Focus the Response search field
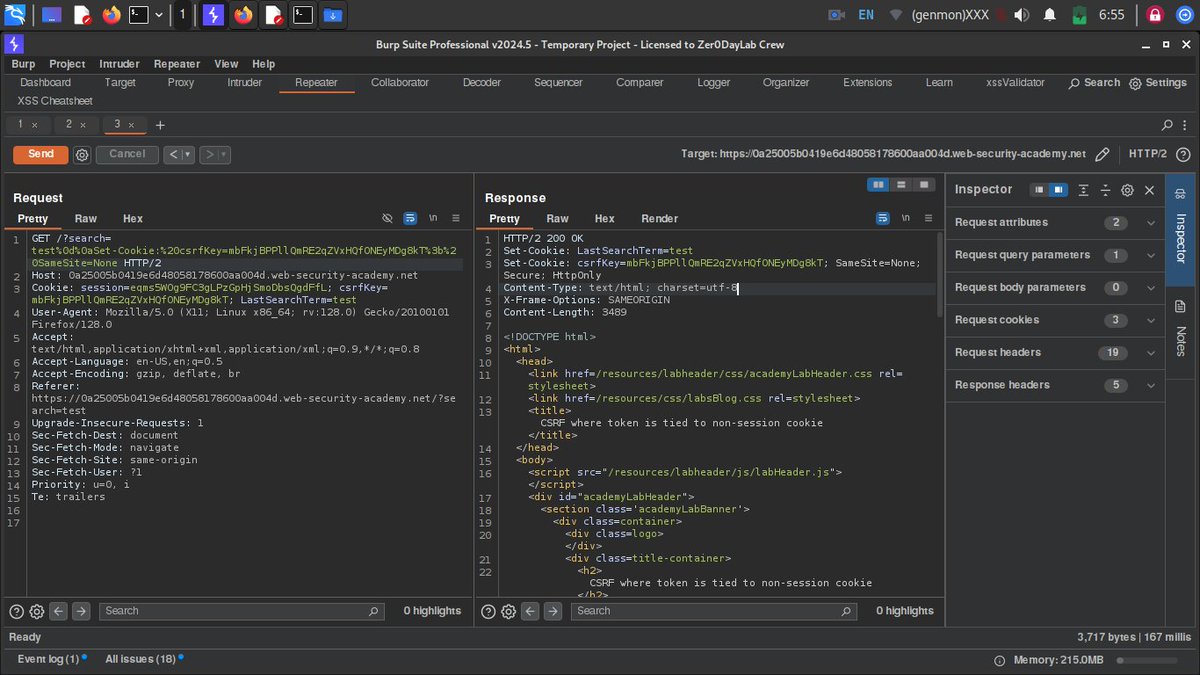The height and width of the screenshot is (675, 1200). click(x=713, y=611)
